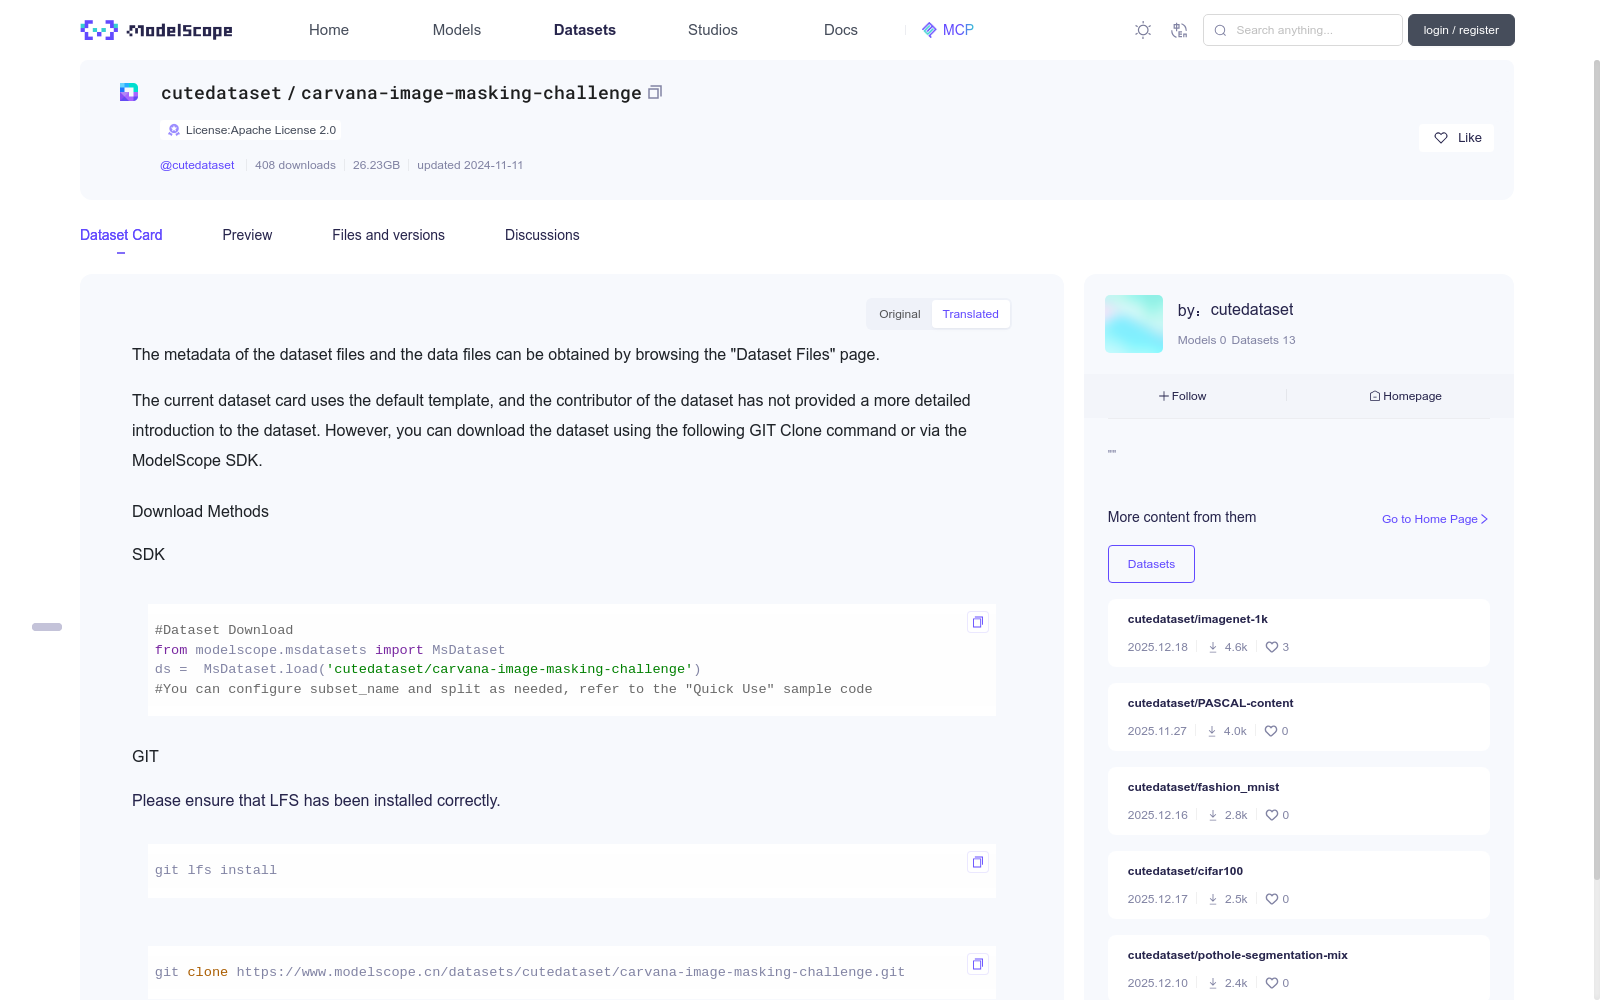Viewport: 1600px width, 1000px height.
Task: Toggle the light/dark theme sun icon
Action: click(1143, 30)
